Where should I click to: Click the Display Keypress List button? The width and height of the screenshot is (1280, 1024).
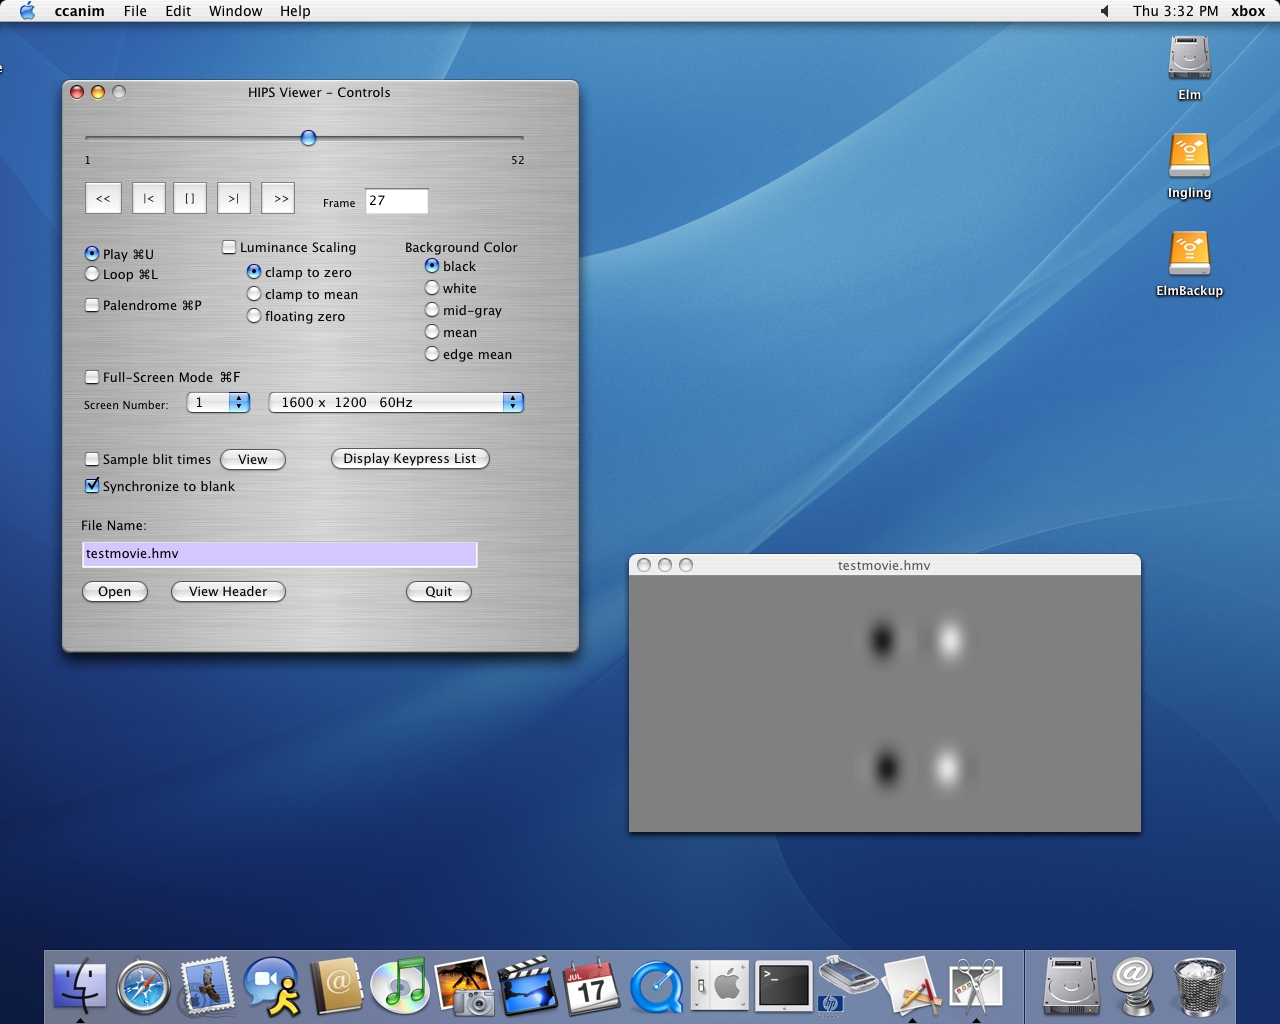point(410,458)
